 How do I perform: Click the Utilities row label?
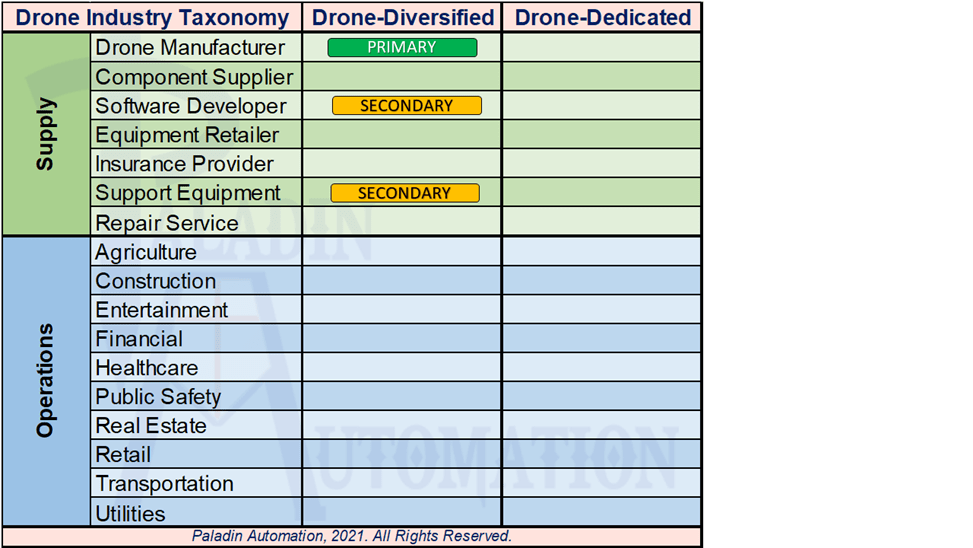pos(130,514)
